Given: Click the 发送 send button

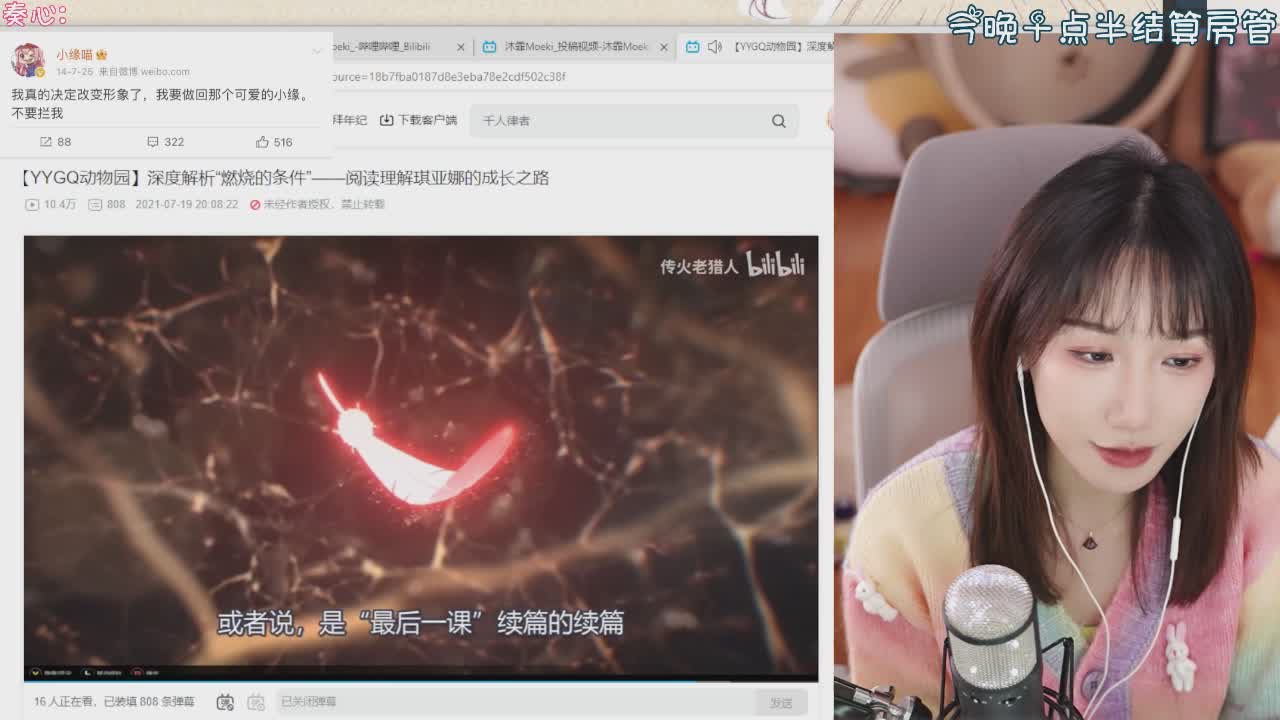Looking at the screenshot, I should click(781, 703).
